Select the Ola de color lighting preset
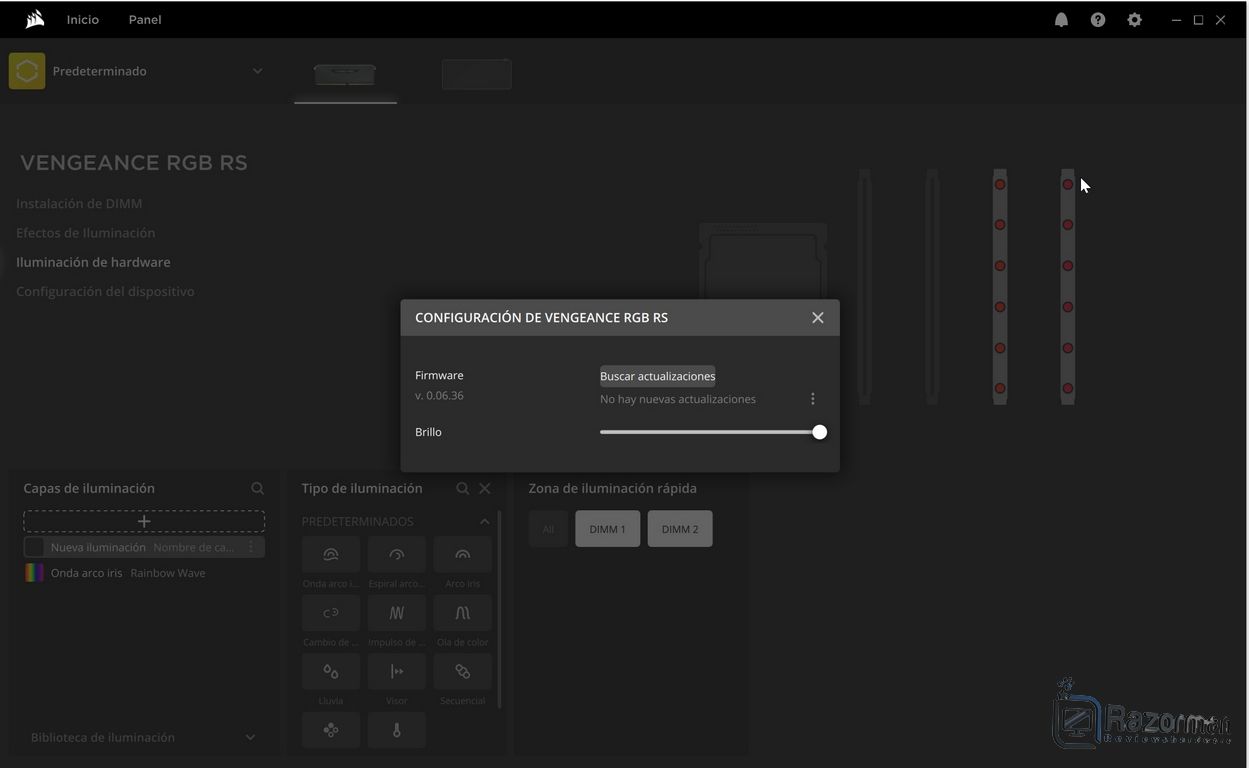 click(x=463, y=613)
